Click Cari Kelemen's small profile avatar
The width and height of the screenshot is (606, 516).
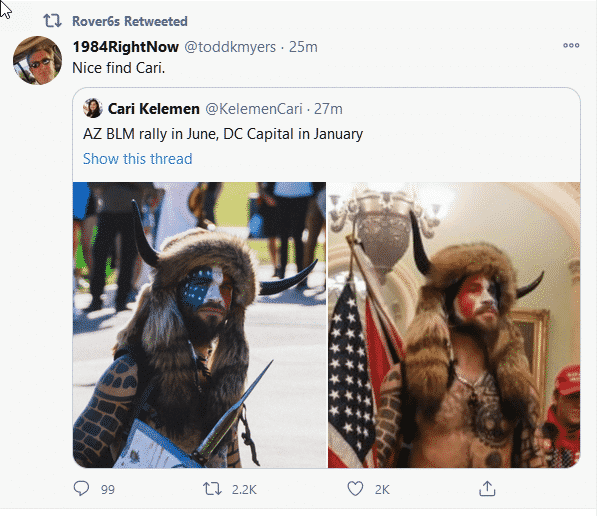coord(93,108)
